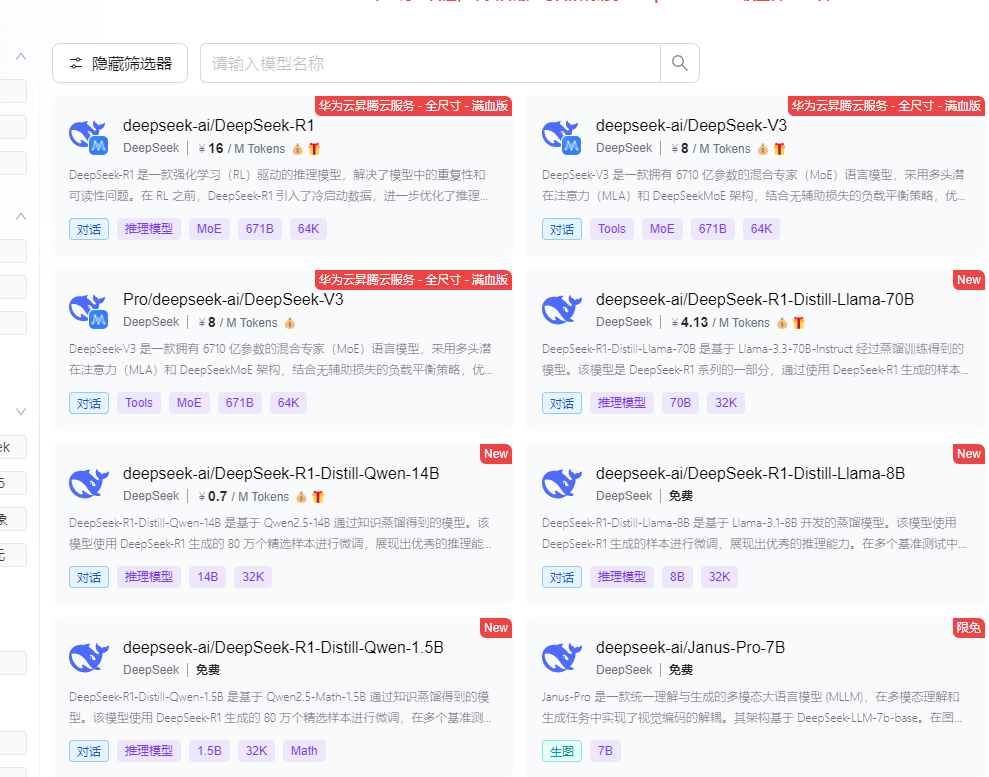Click the New badge on Distill-Llama-70B card
The width and height of the screenshot is (989, 777).
(969, 280)
